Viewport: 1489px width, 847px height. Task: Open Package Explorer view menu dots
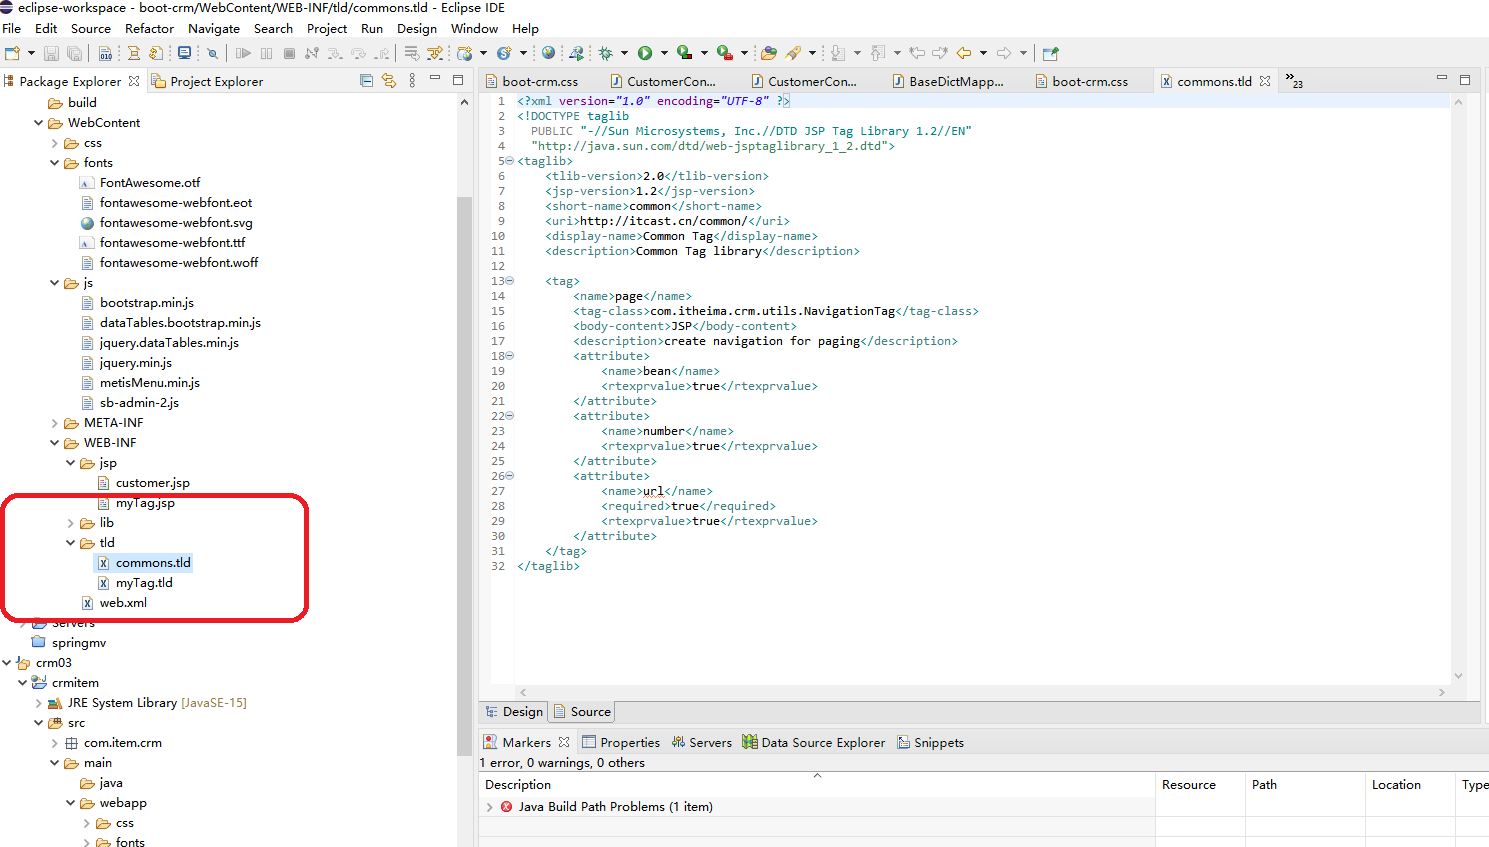(412, 81)
